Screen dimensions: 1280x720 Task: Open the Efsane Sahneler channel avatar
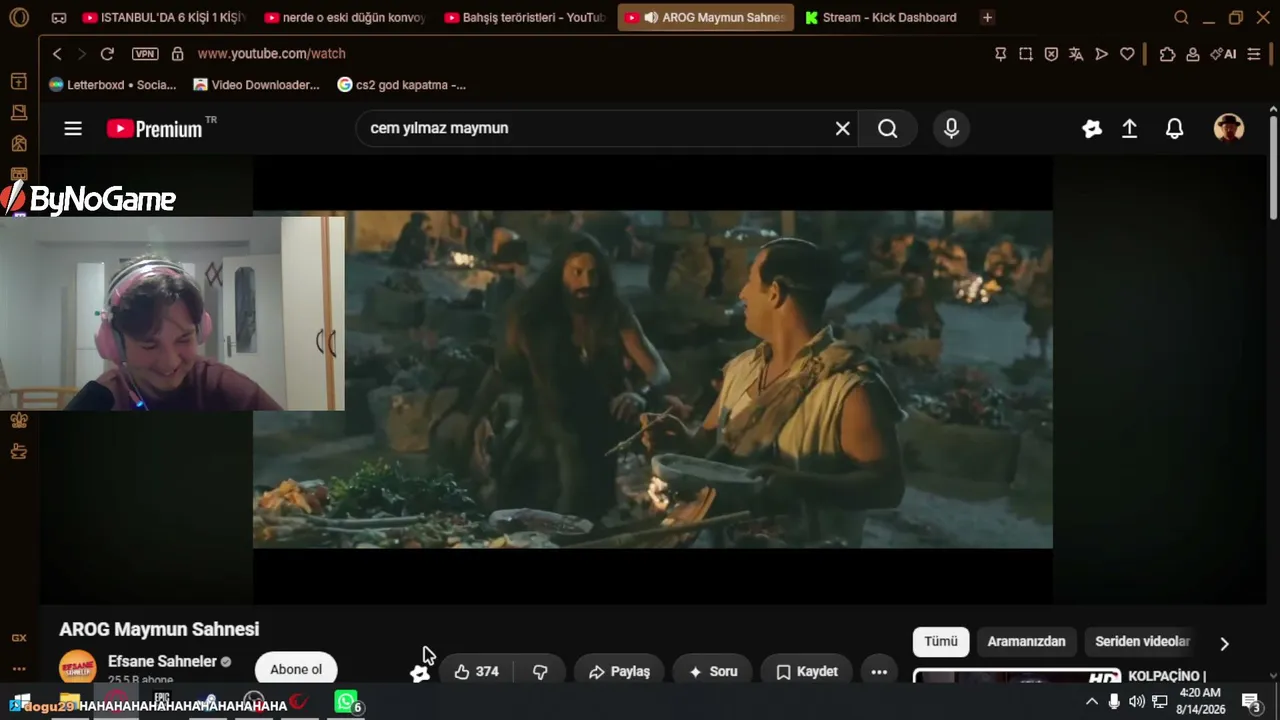77,669
